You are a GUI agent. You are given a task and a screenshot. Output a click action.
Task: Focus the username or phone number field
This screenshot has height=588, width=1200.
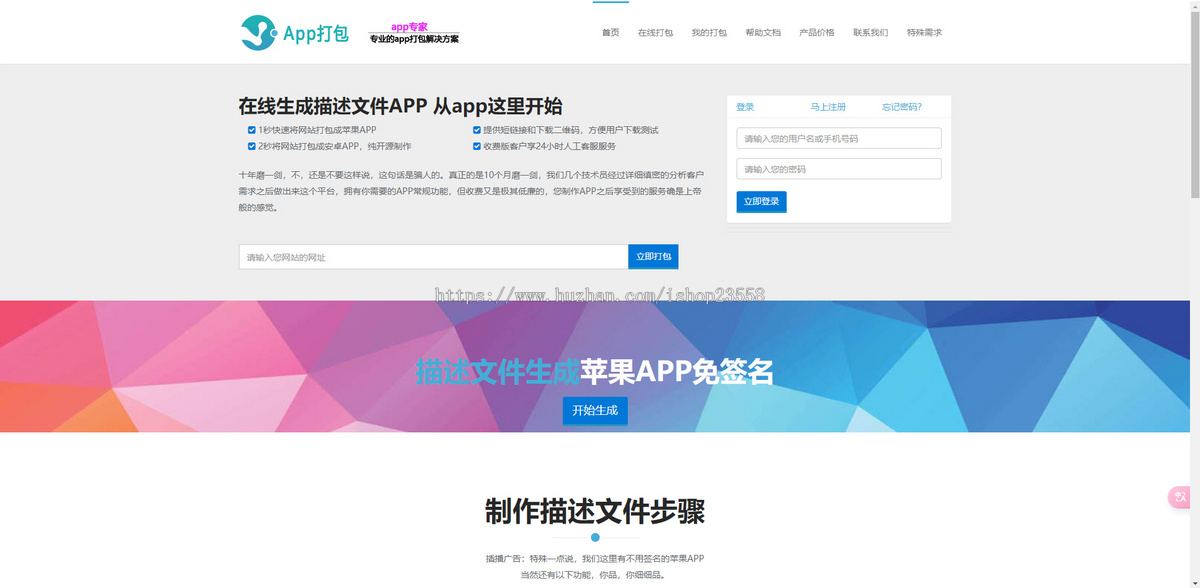pos(838,138)
